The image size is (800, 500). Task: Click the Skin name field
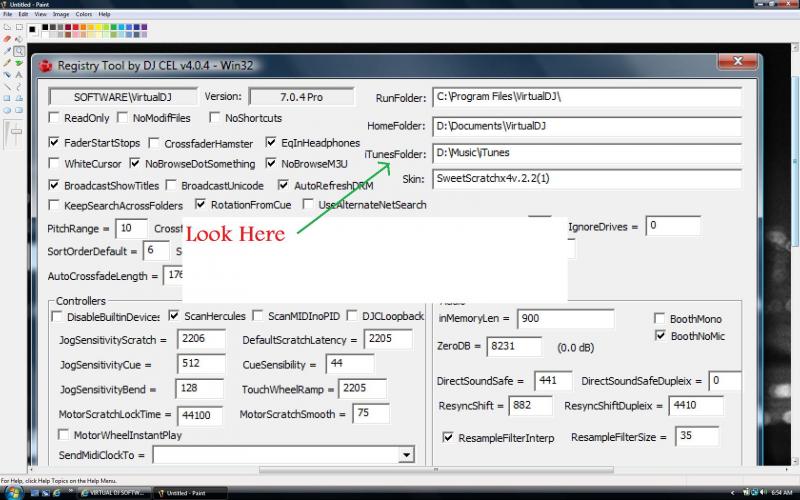tap(587, 179)
